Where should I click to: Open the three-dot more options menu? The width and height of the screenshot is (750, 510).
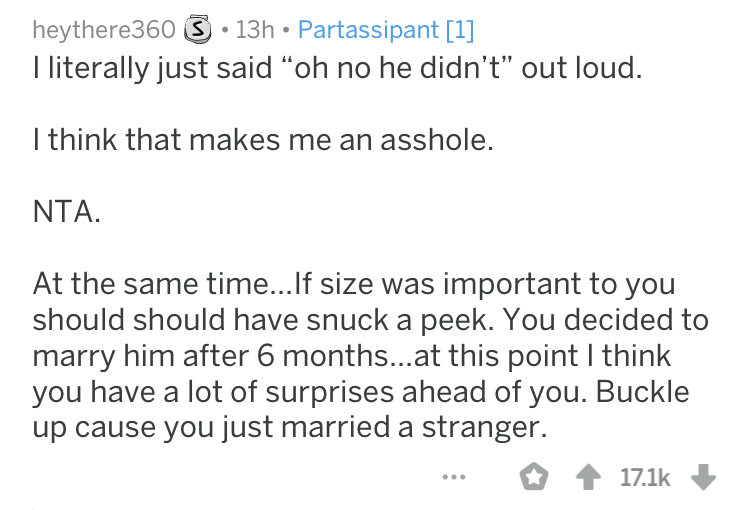[454, 477]
